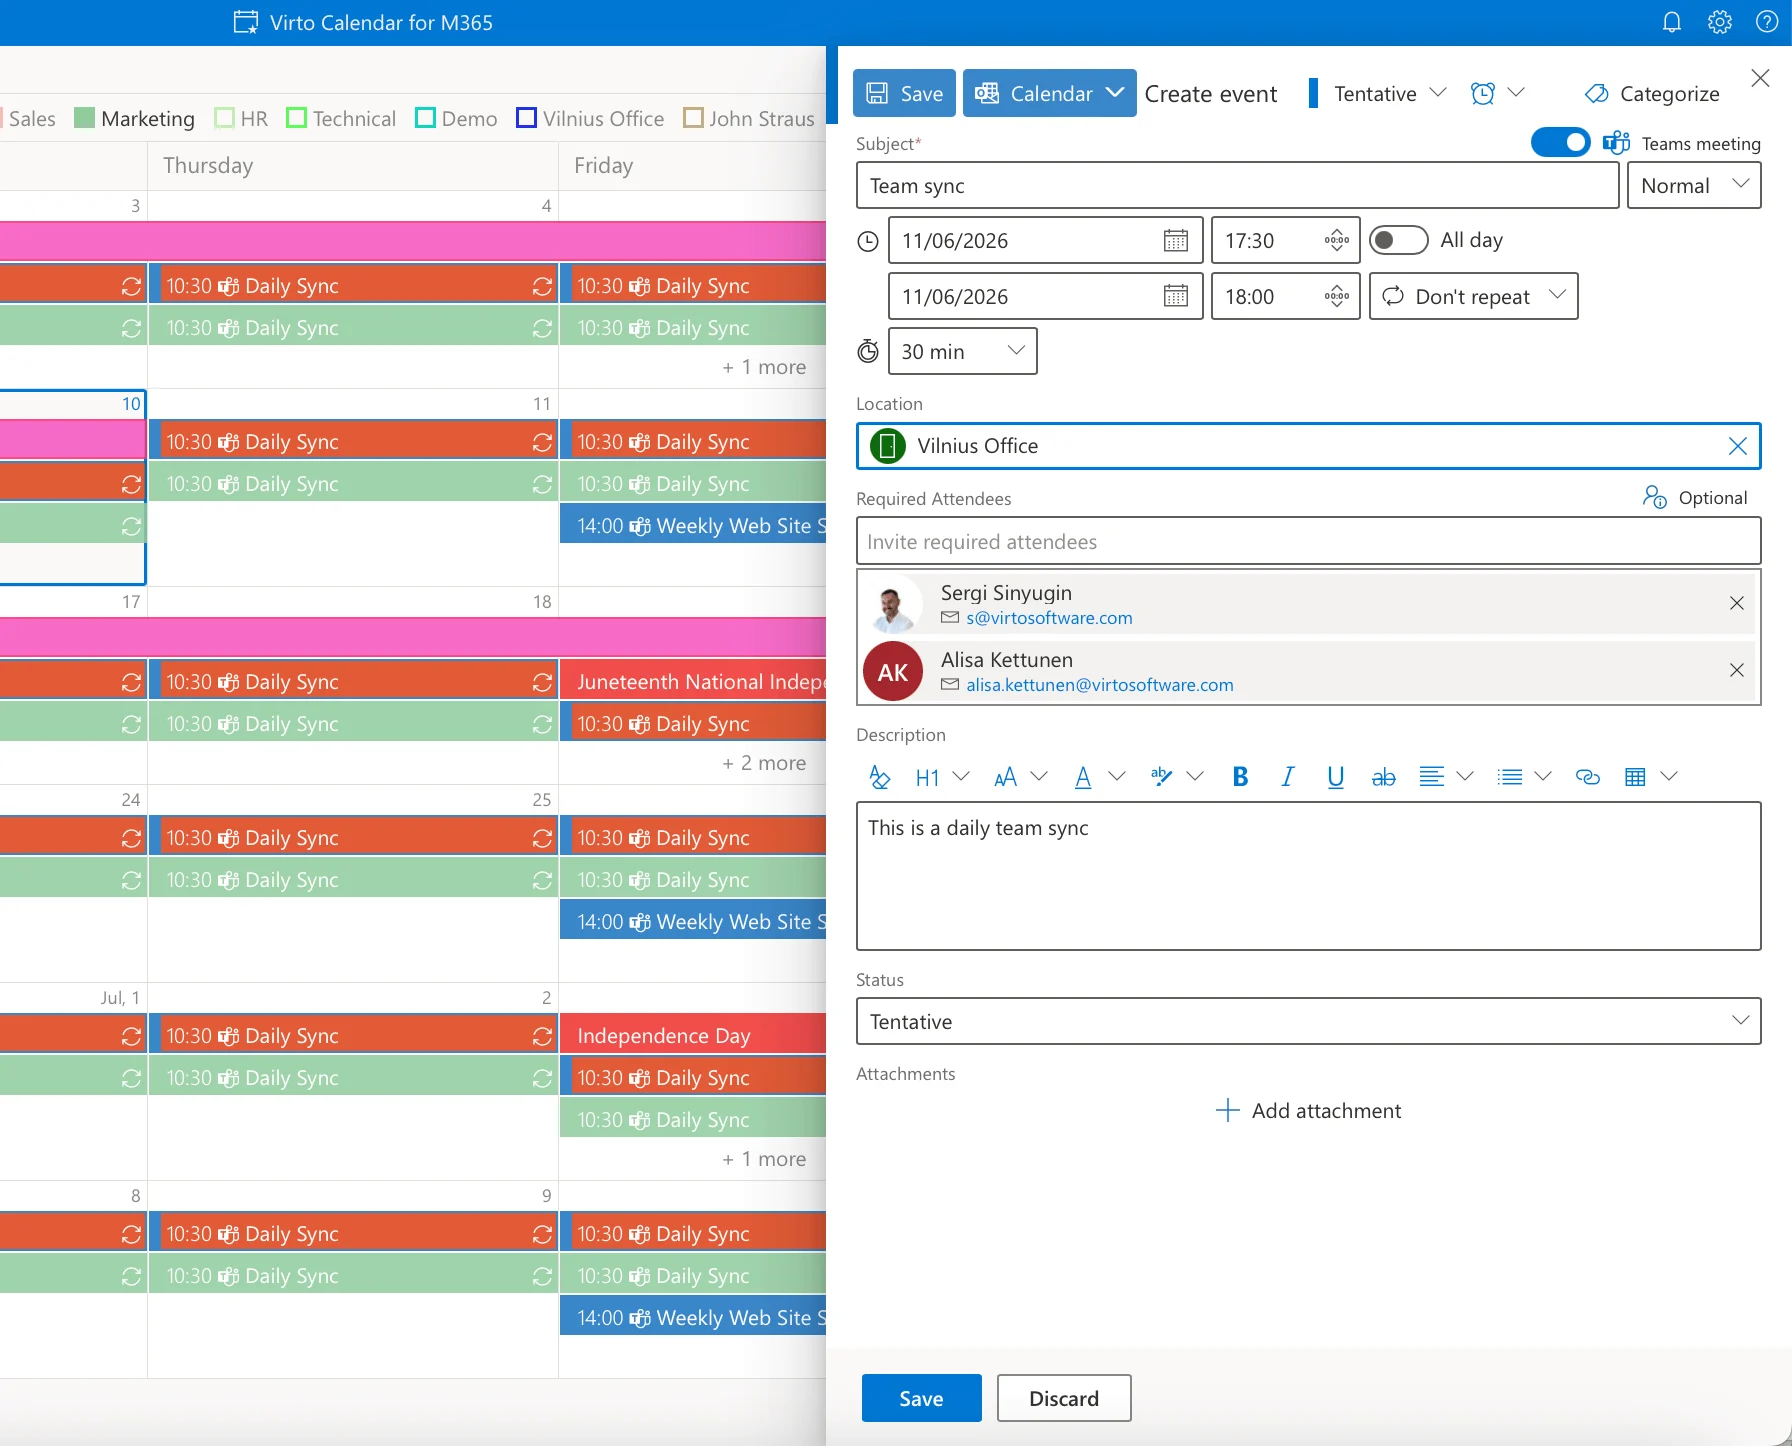Discard the event changes
Image resolution: width=1792 pixels, height=1446 pixels.
coord(1064,1398)
